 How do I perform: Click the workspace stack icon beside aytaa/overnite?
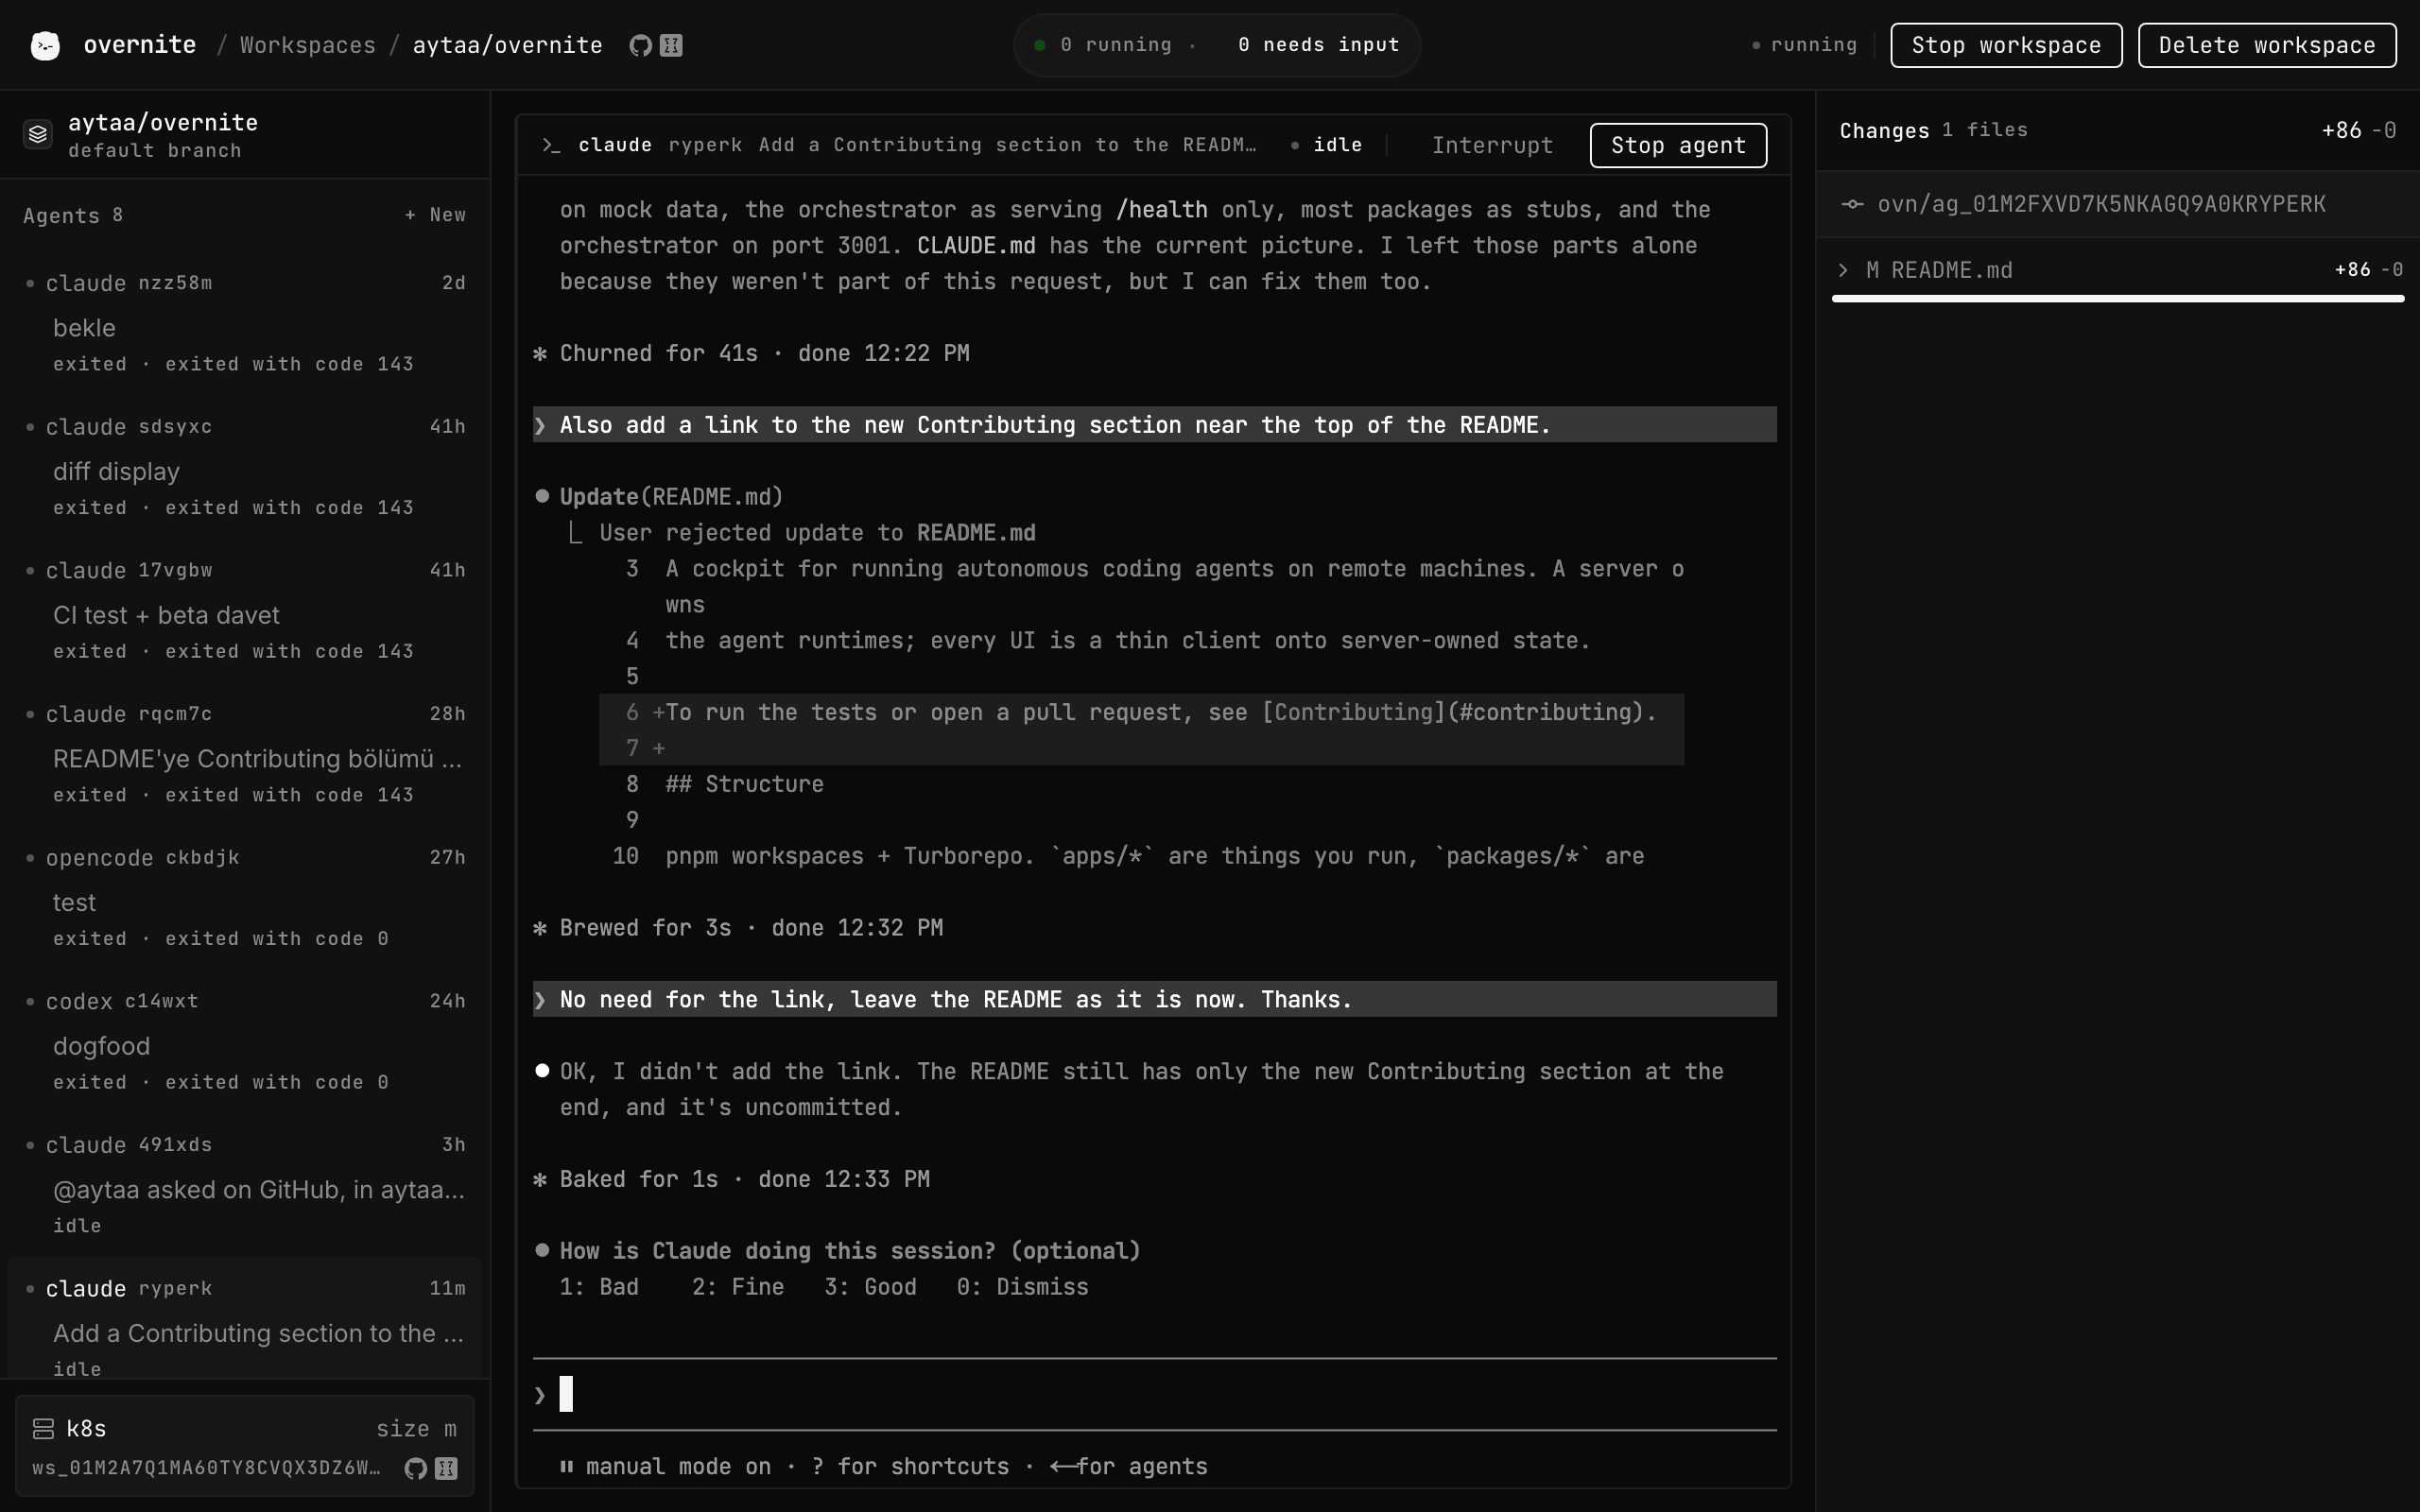pos(38,134)
